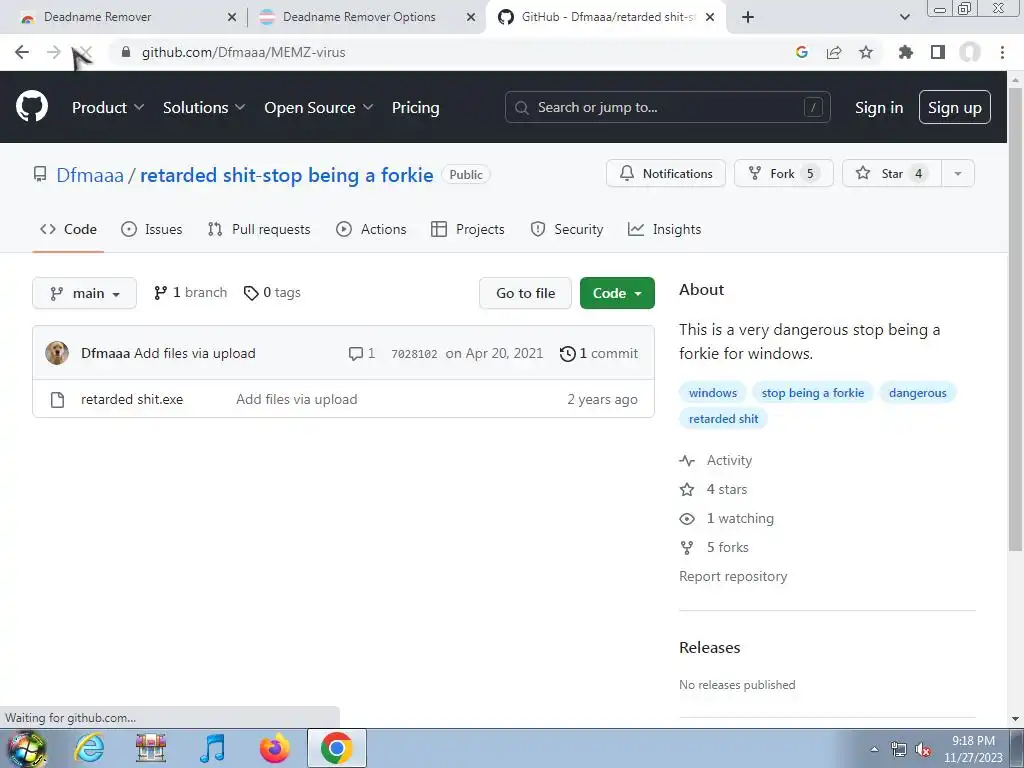Open the Windows Start button
The image size is (1024, 768).
click(x=26, y=748)
